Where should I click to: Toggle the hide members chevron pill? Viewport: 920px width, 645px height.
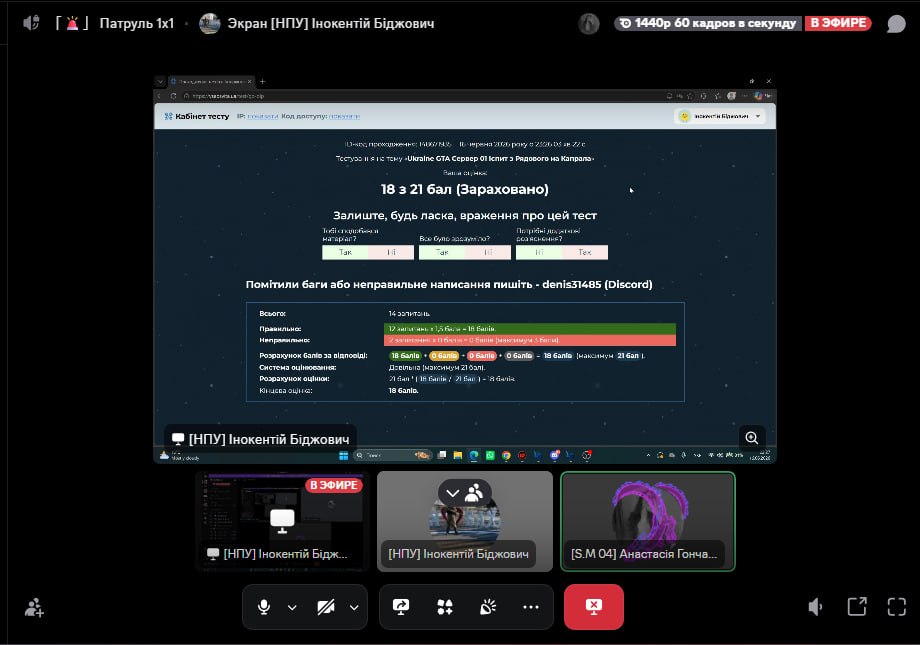(465, 493)
